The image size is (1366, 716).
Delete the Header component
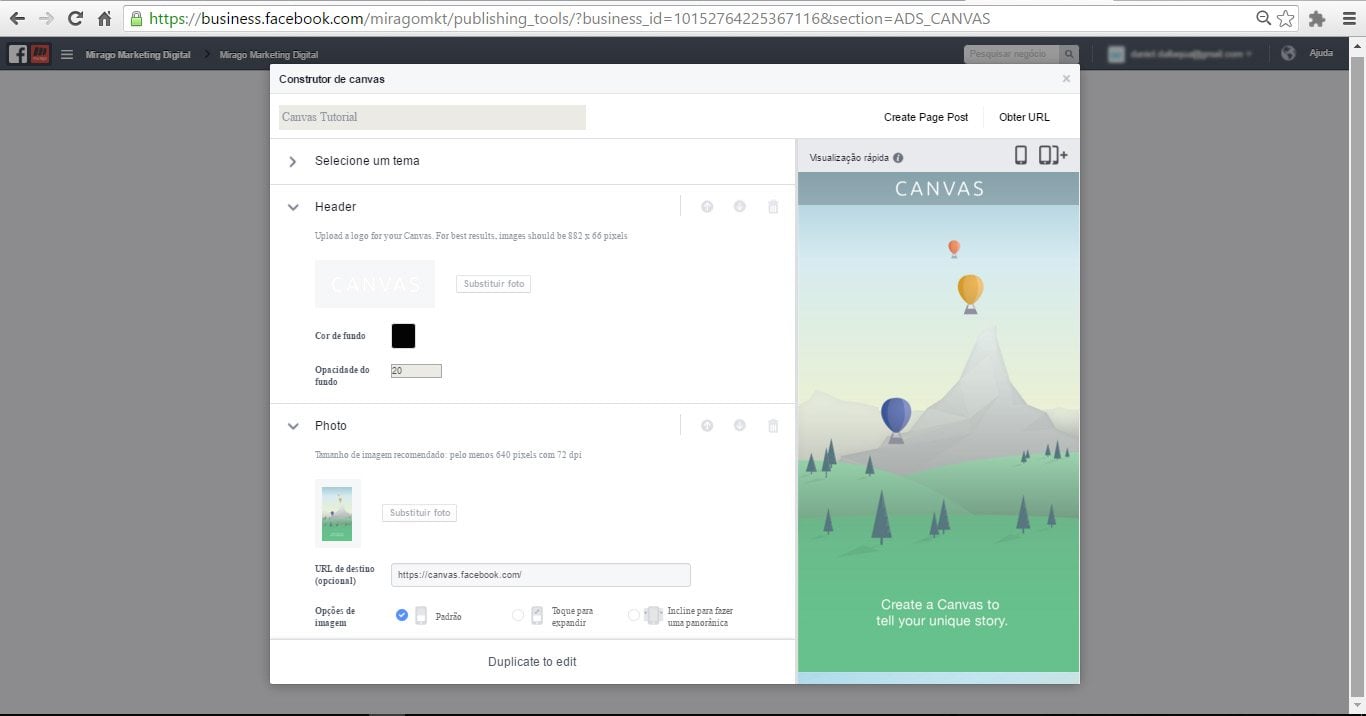(x=773, y=207)
